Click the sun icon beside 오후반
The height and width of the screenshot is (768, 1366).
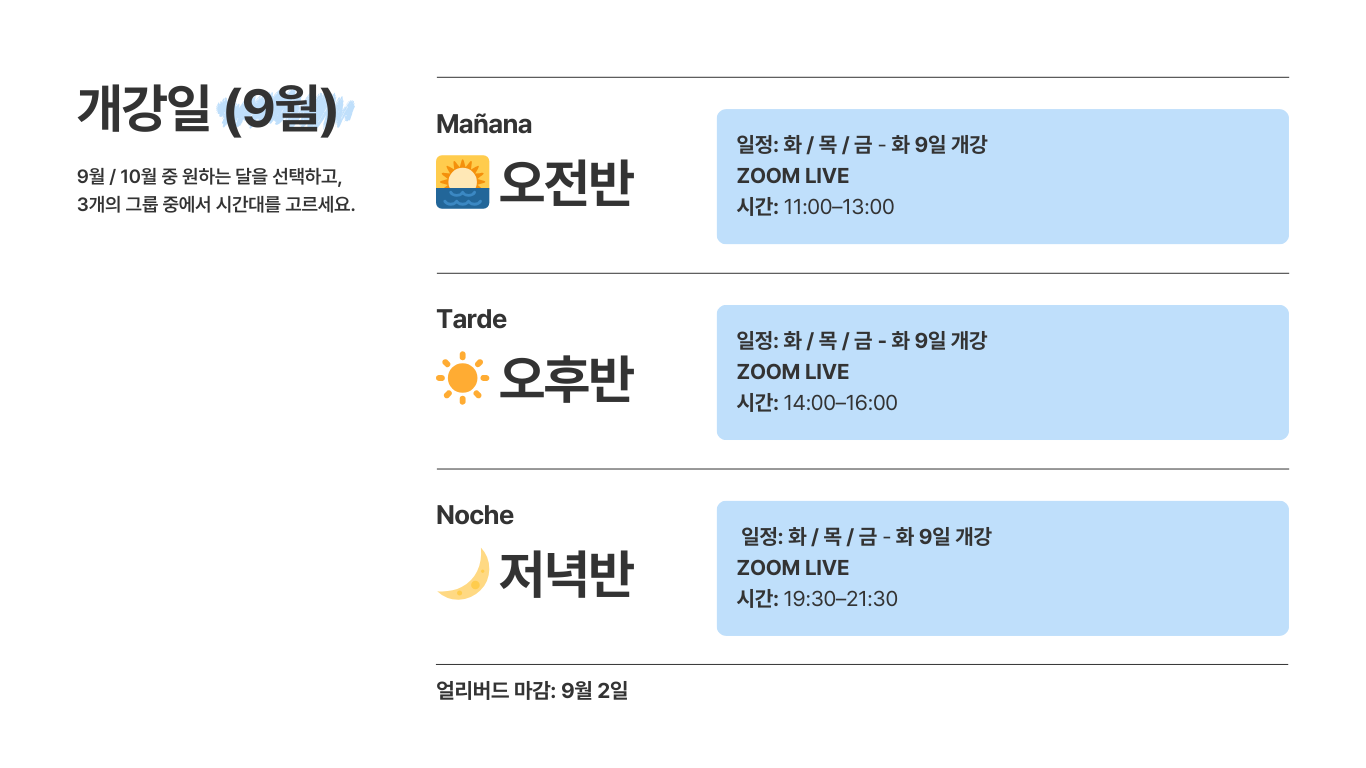[462, 378]
